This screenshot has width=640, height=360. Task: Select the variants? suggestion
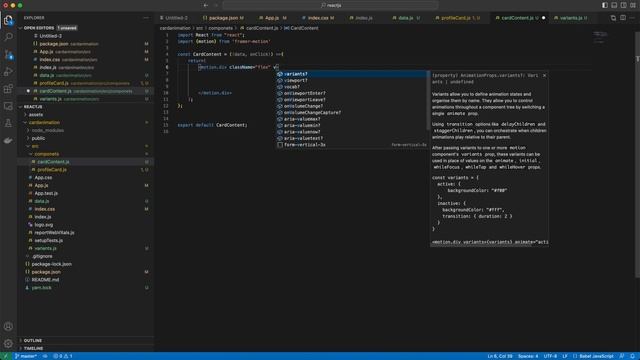[x=352, y=74]
